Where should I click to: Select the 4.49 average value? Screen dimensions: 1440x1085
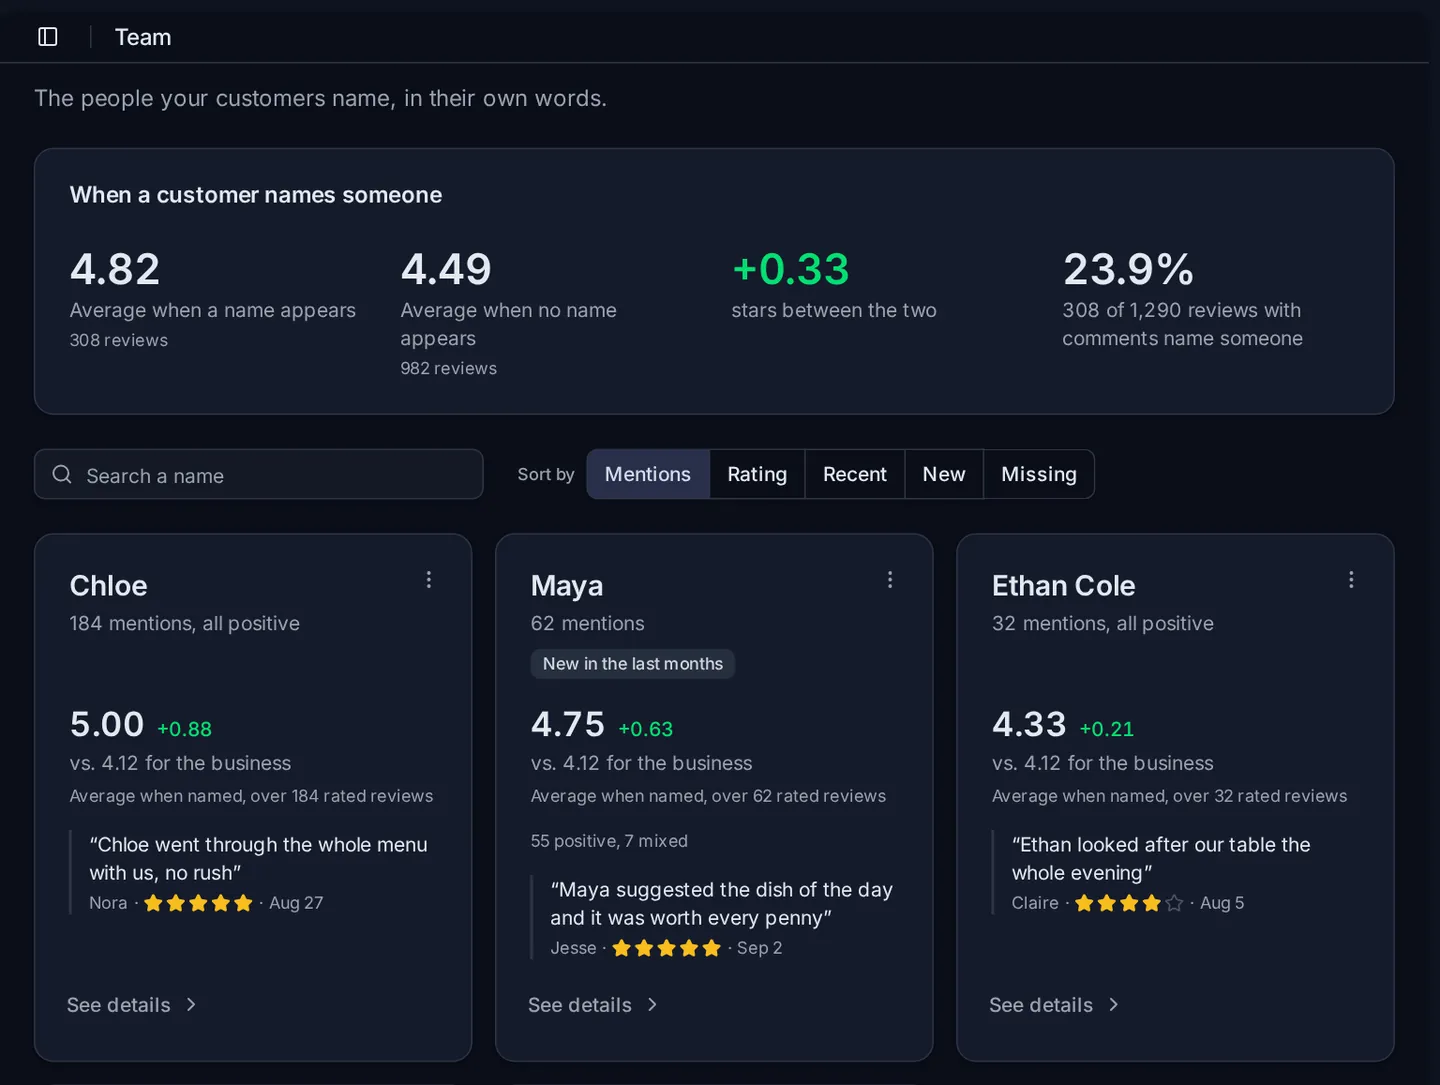pyautogui.click(x=446, y=269)
